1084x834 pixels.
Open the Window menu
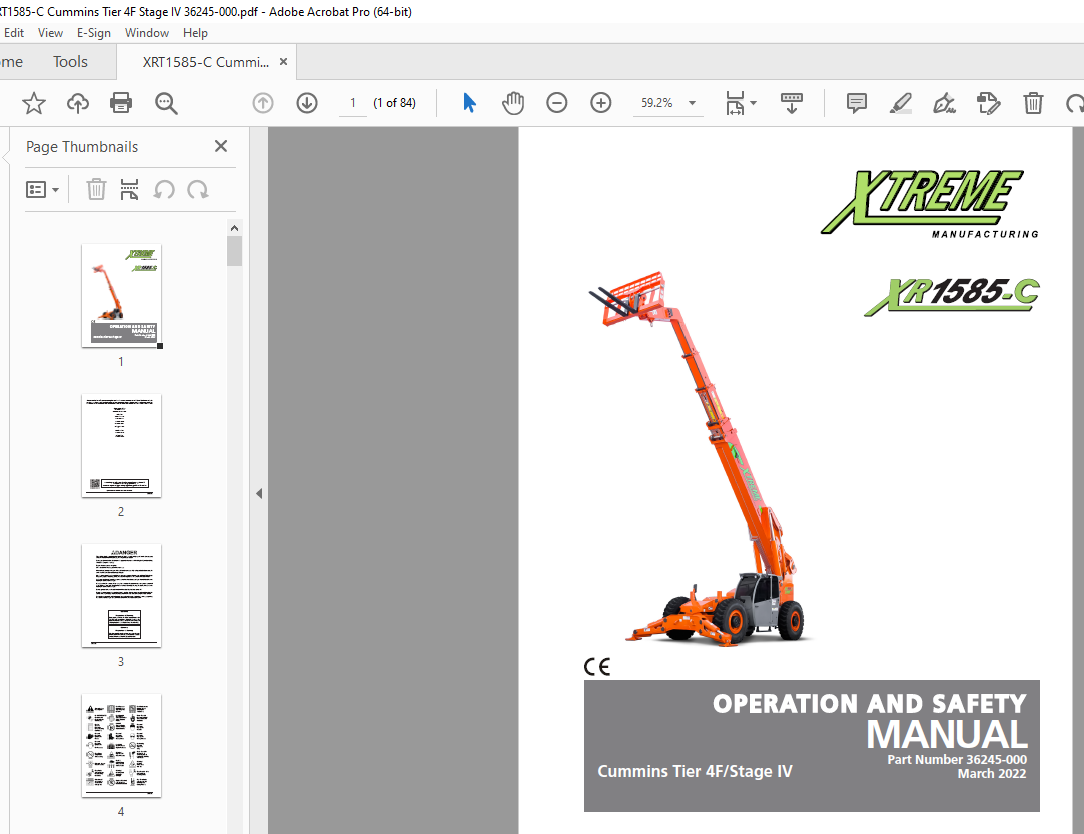[x=147, y=33]
